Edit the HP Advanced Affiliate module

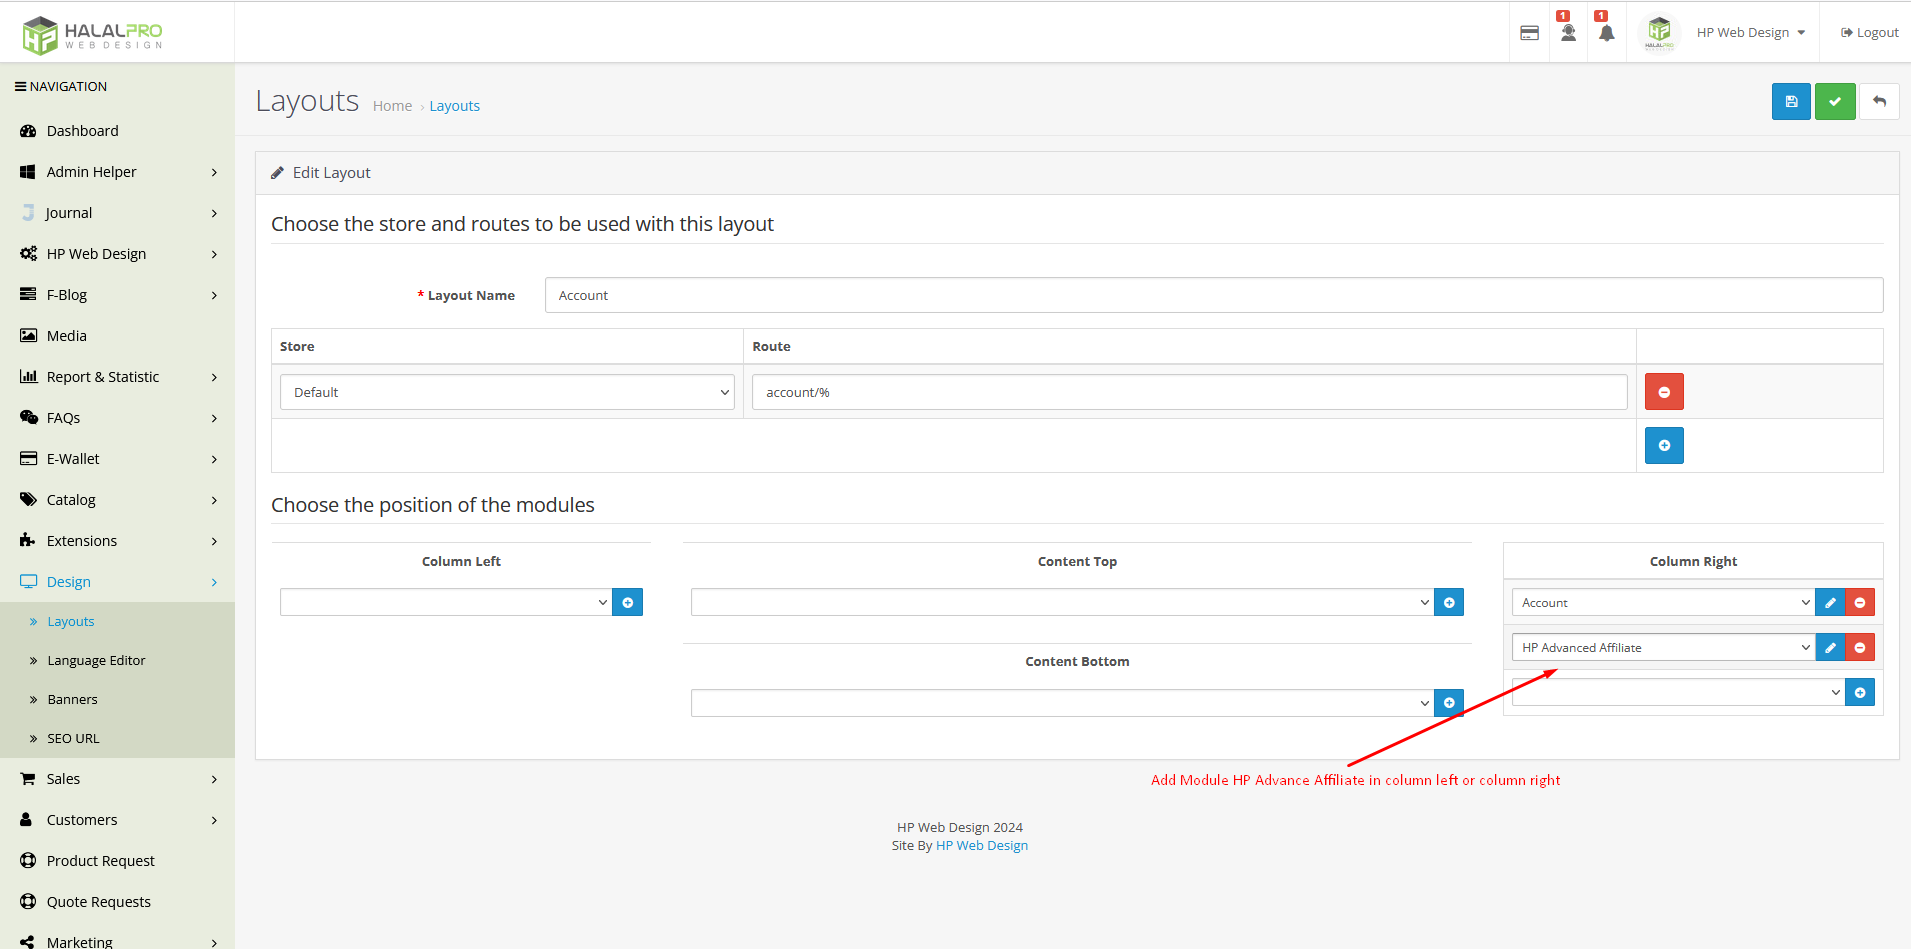[x=1829, y=648]
